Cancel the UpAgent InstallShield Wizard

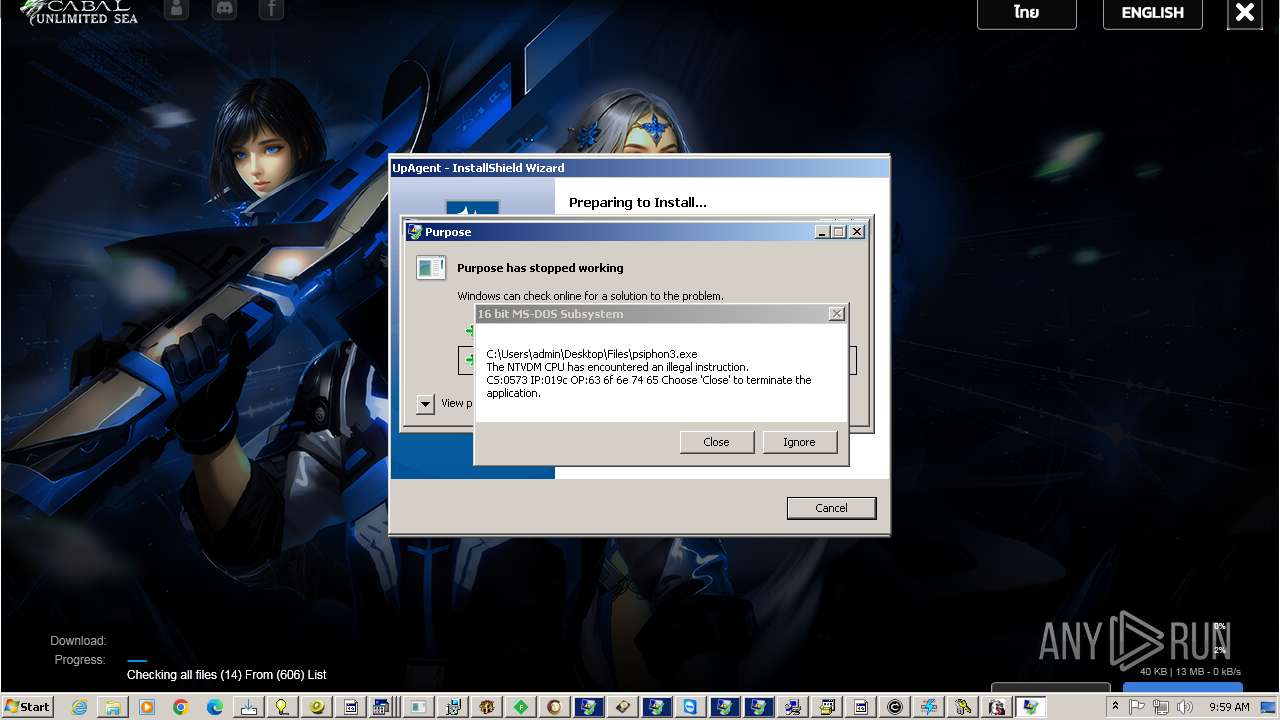pos(831,508)
